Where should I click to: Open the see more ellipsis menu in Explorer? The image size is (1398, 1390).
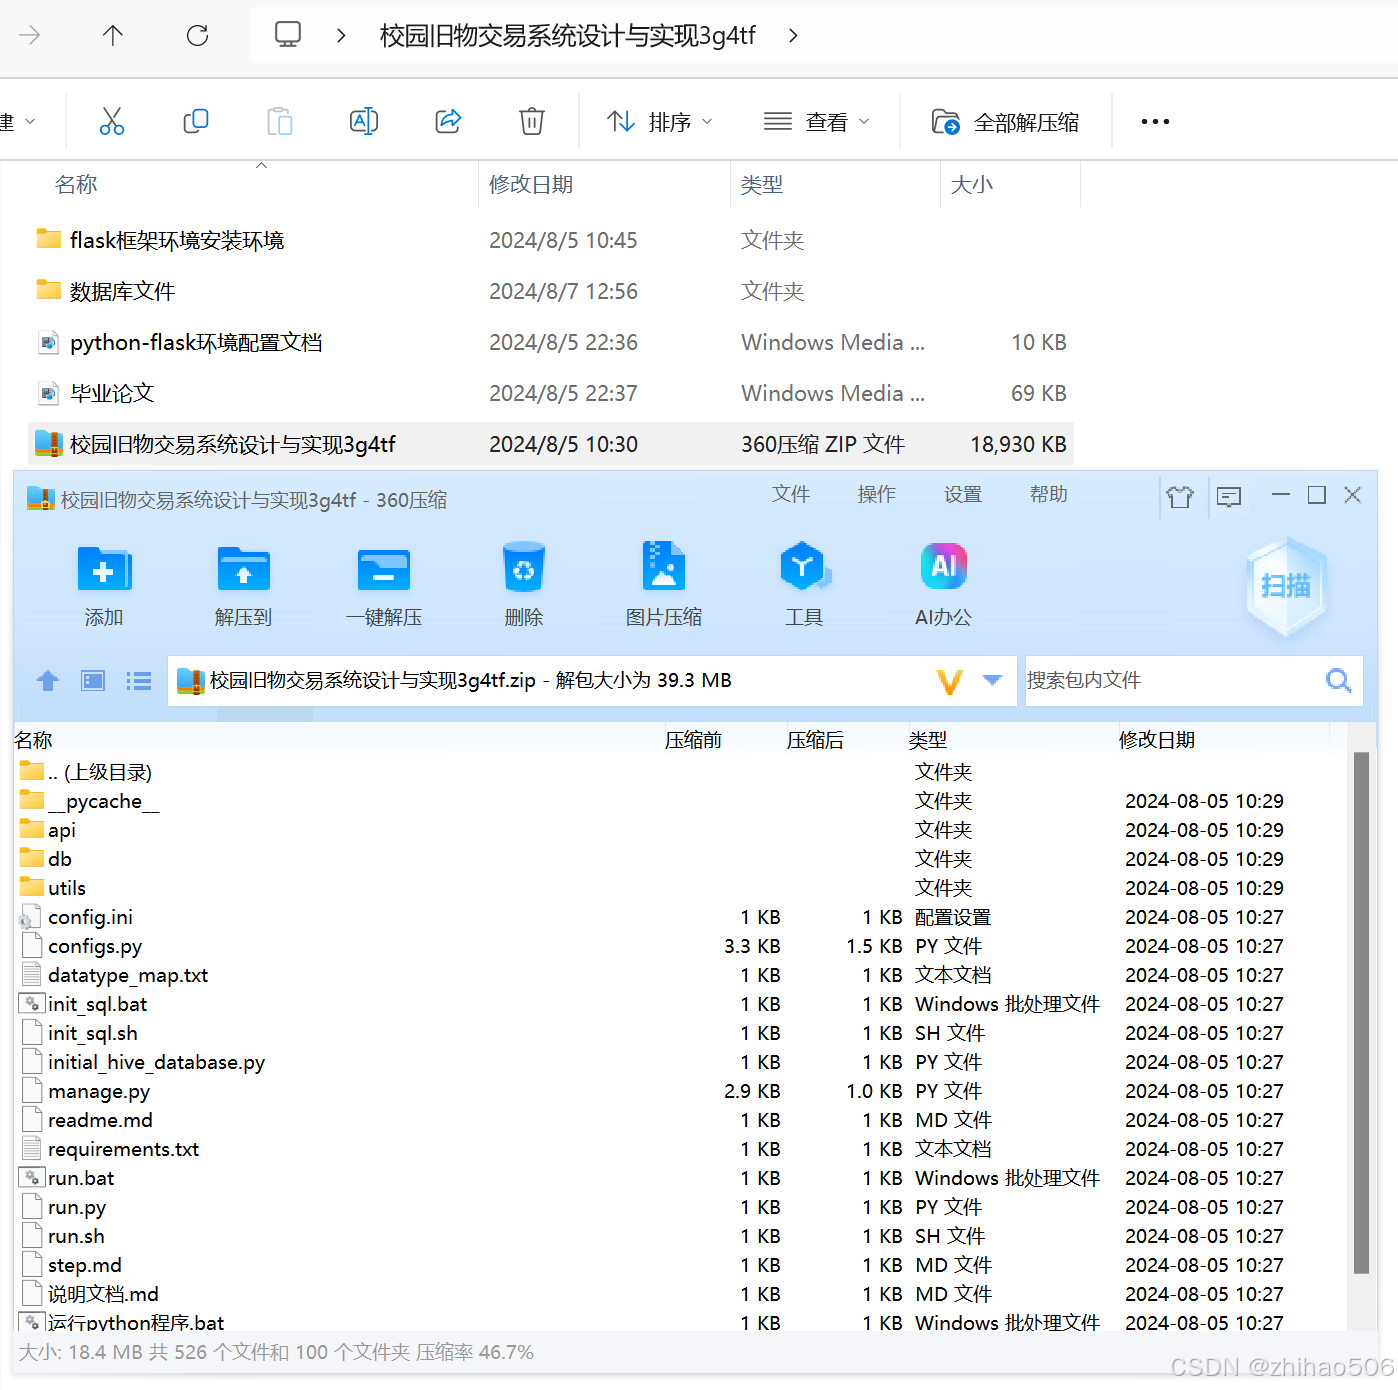click(1155, 122)
